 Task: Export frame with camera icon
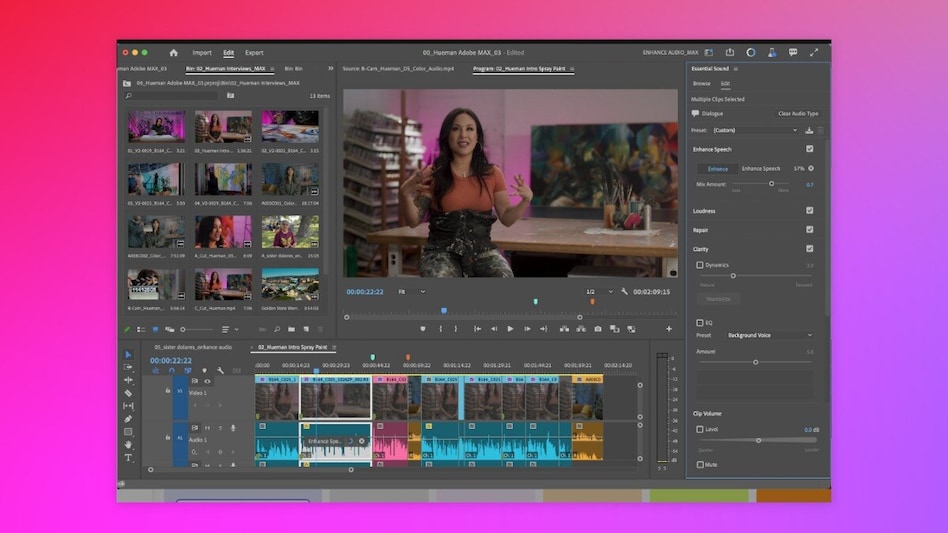click(x=598, y=329)
